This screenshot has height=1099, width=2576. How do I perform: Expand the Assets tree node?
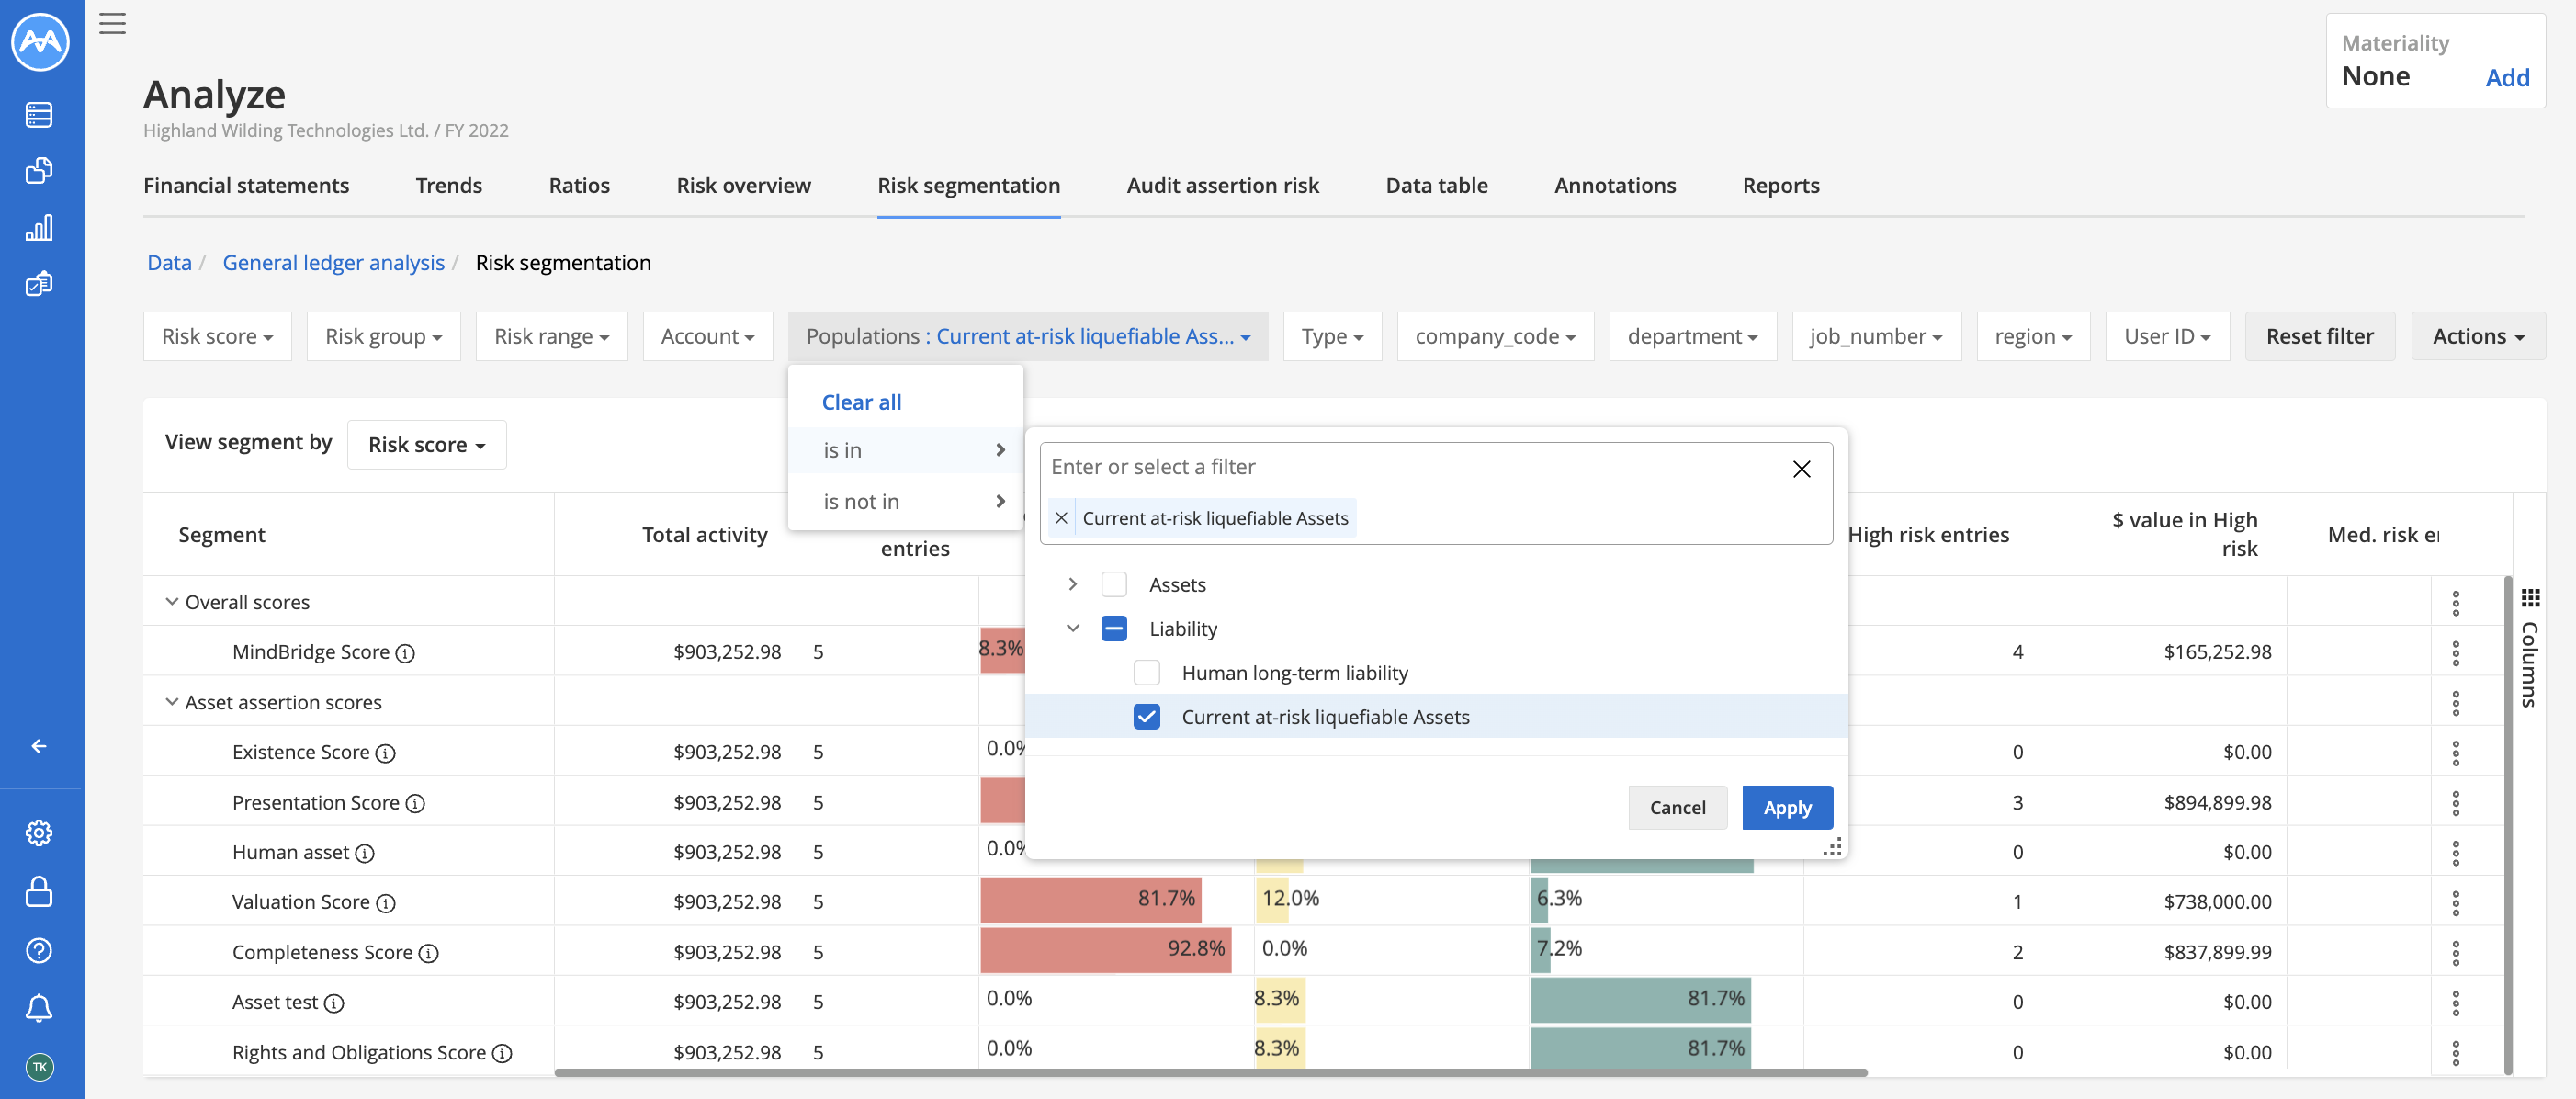pos(1072,584)
